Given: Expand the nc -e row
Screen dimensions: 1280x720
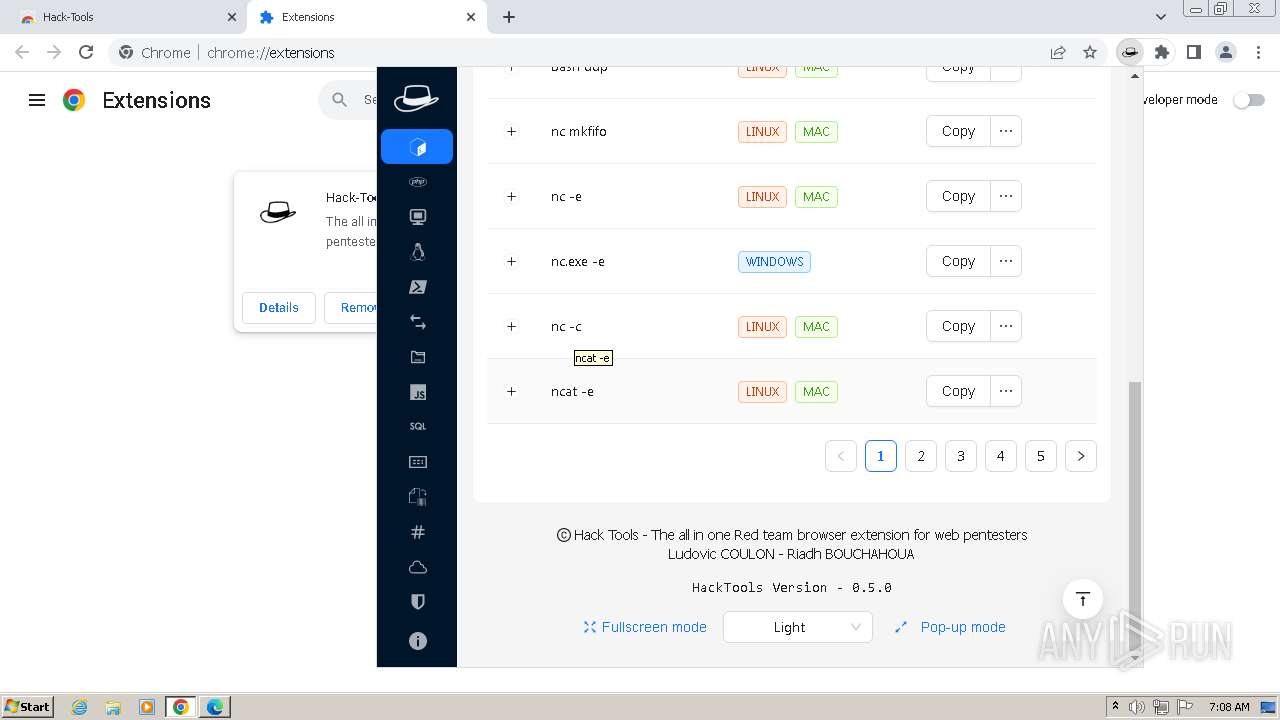Looking at the screenshot, I should (x=511, y=196).
